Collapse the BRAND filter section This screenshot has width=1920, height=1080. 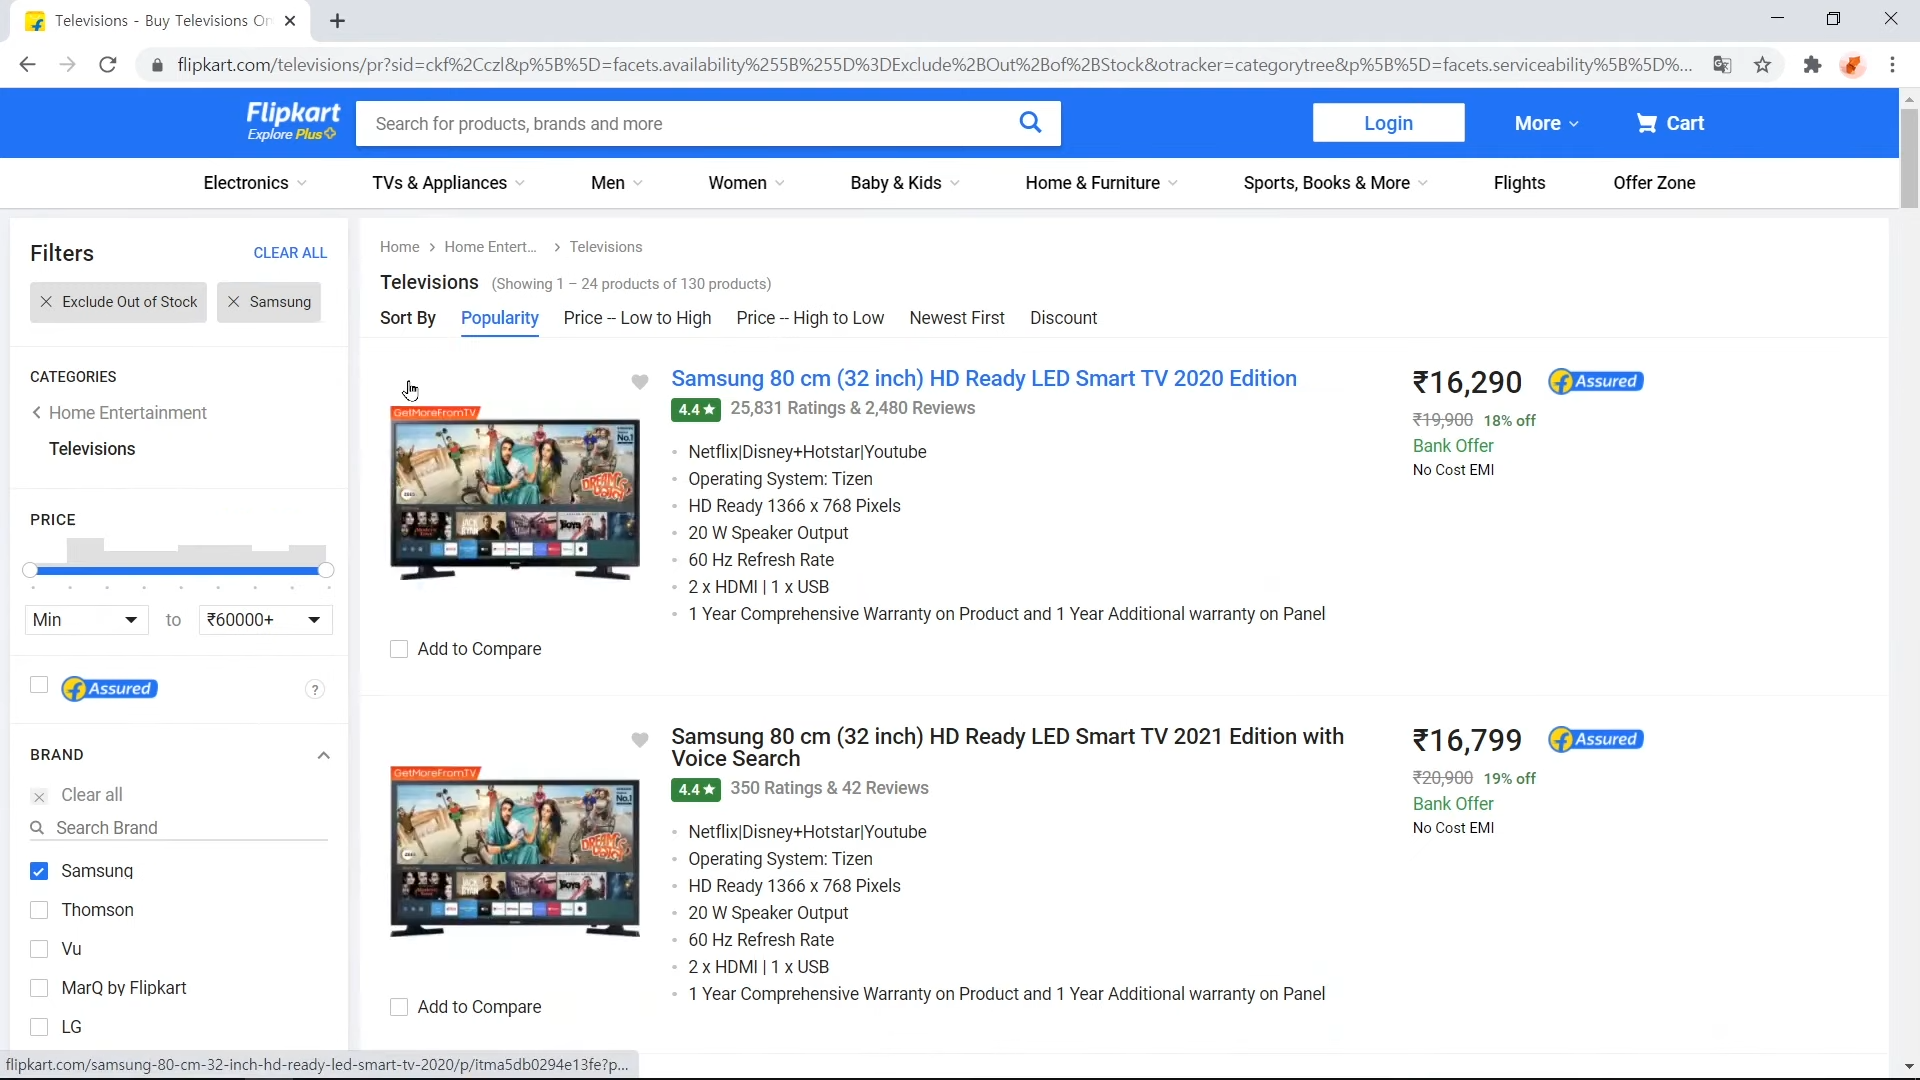pyautogui.click(x=323, y=755)
